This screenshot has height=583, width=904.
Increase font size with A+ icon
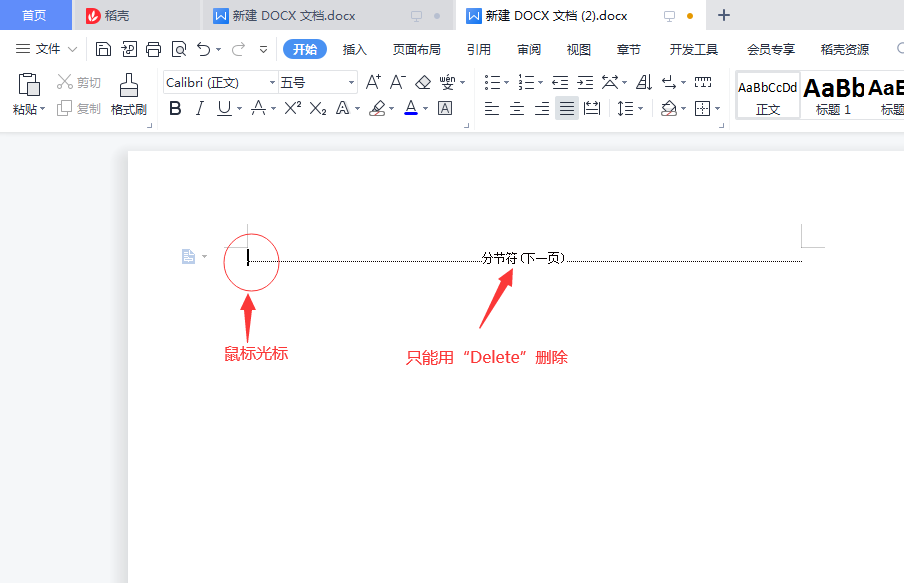click(x=373, y=82)
